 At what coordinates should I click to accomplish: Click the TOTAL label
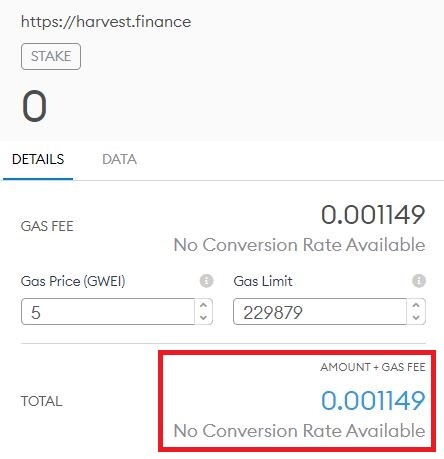click(x=42, y=401)
